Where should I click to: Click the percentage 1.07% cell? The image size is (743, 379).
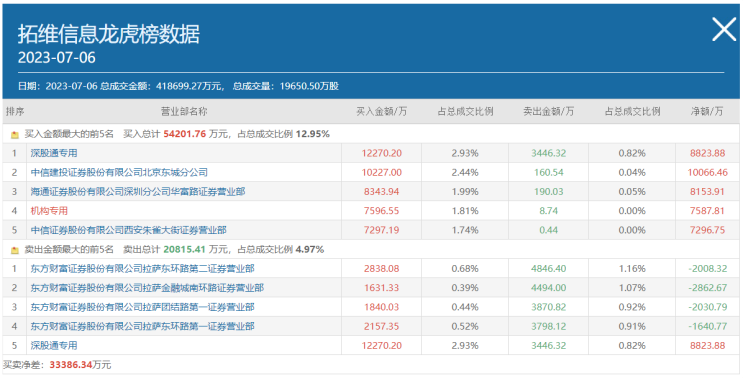click(x=632, y=288)
